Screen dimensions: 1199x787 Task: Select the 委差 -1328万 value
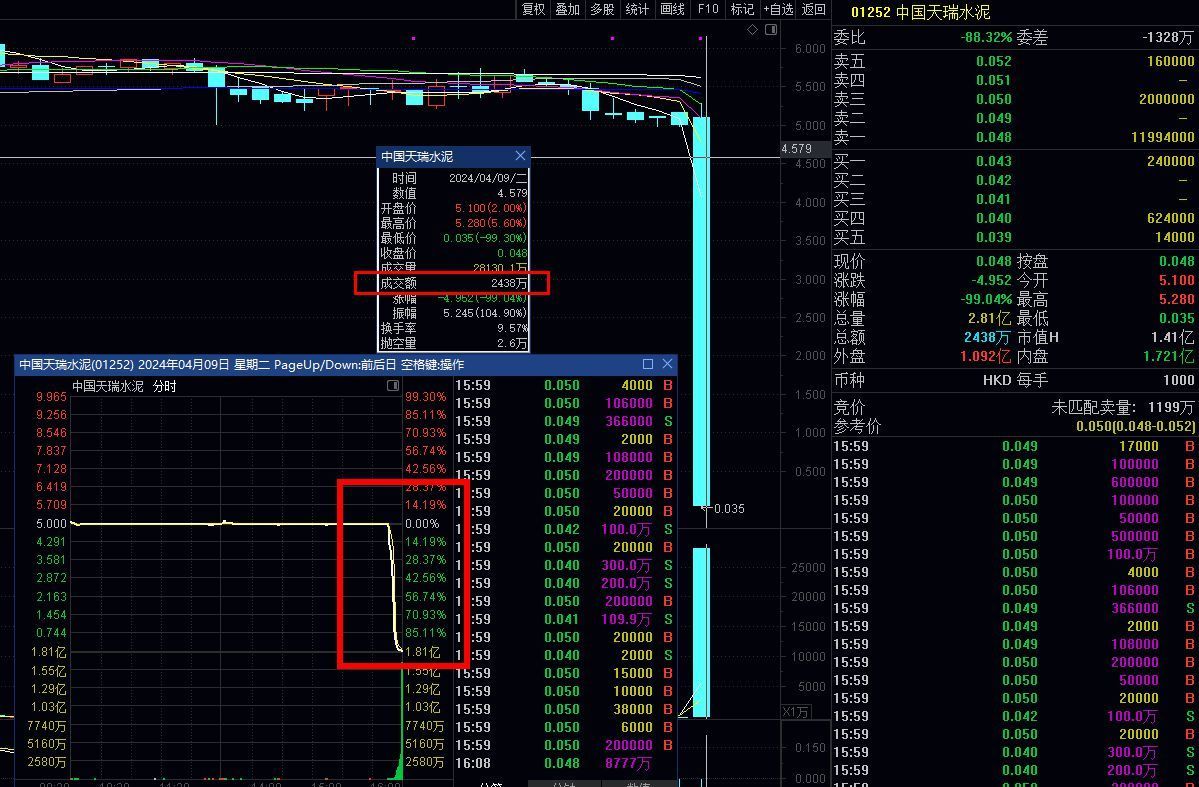tap(1167, 37)
